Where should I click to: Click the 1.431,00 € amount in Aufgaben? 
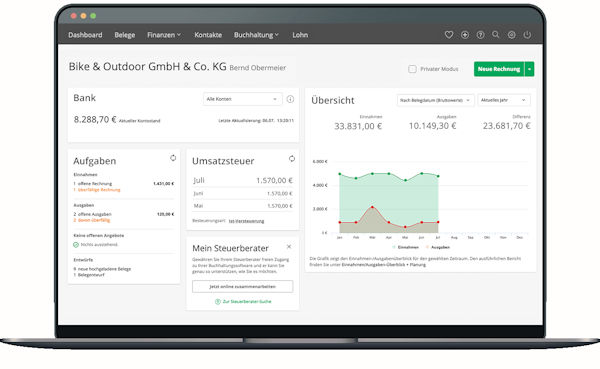coord(164,184)
